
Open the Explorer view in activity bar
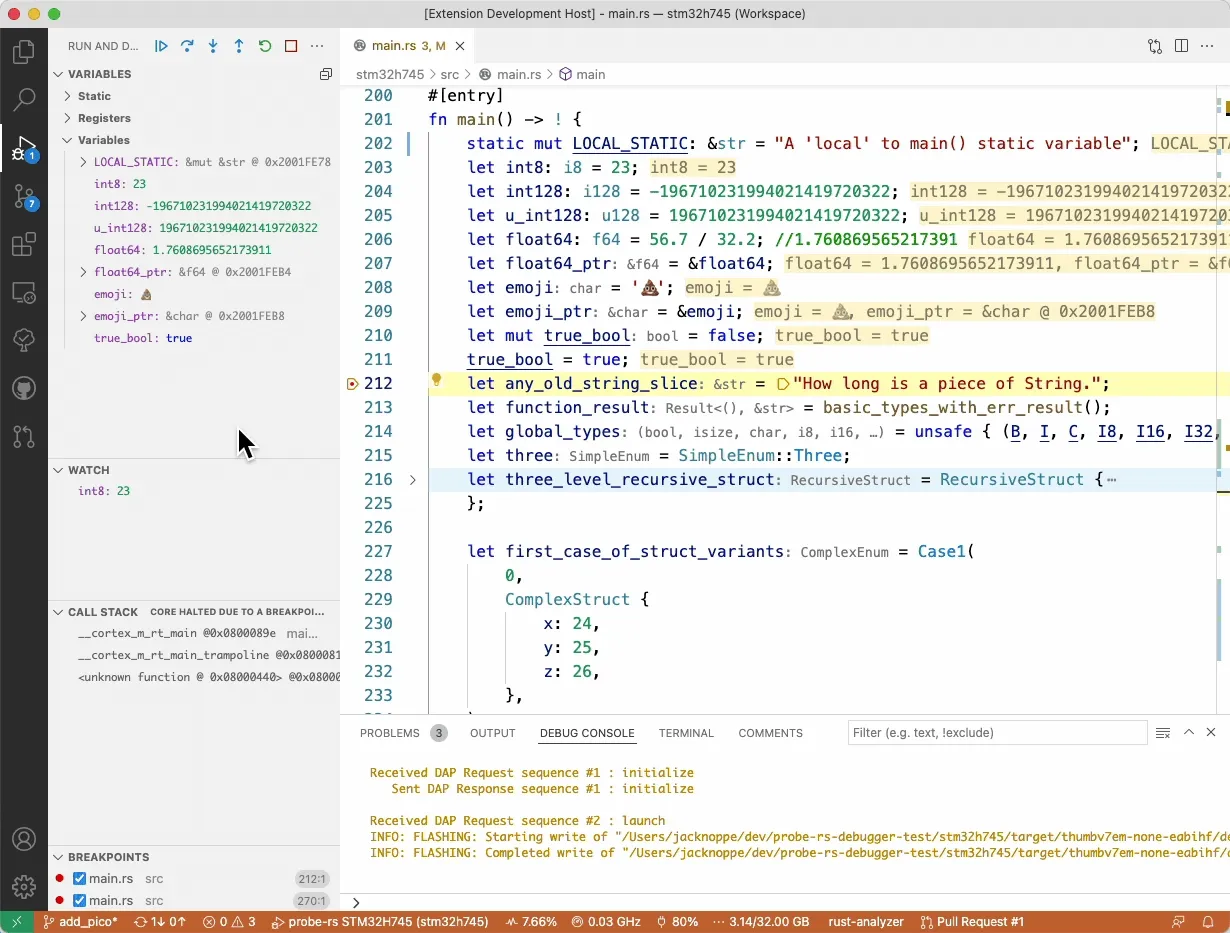coord(24,52)
